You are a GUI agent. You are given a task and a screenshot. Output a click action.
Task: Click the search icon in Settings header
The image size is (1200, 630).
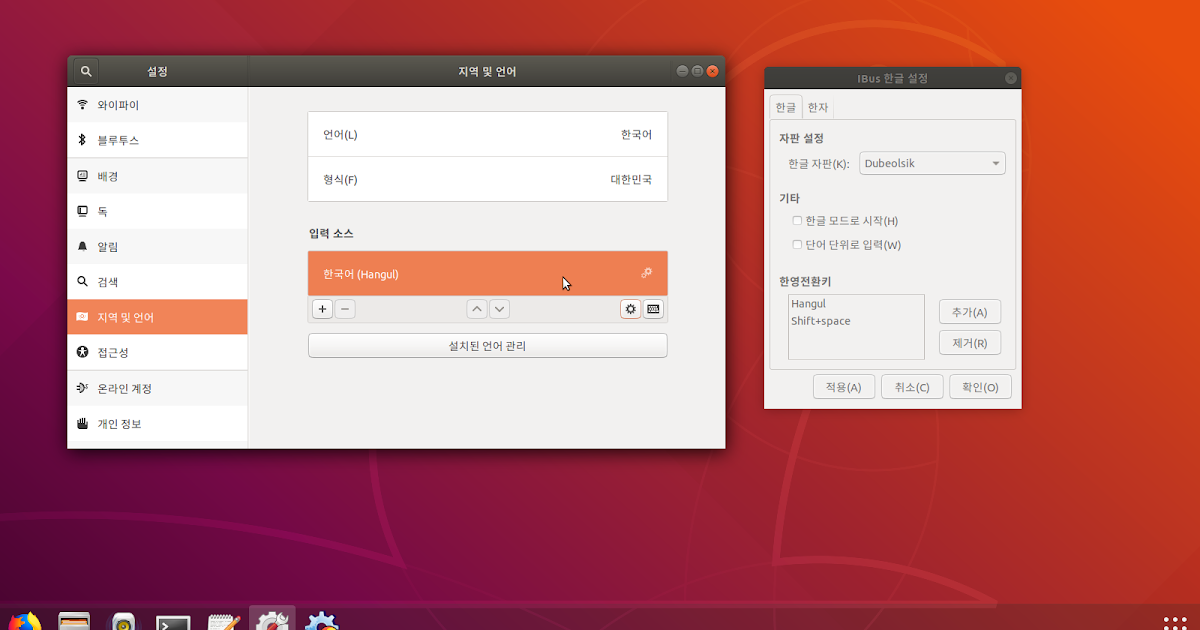pyautogui.click(x=86, y=71)
